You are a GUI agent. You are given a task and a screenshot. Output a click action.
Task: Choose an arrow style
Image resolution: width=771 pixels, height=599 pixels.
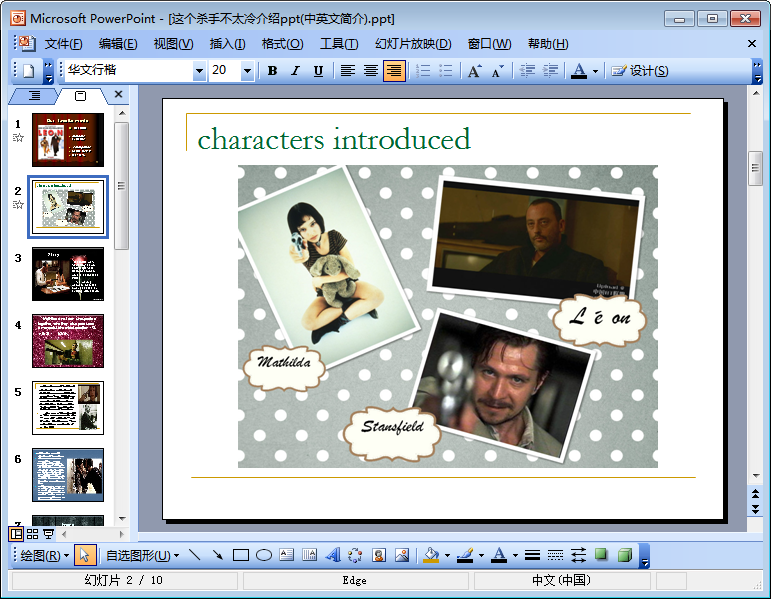[x=578, y=556]
